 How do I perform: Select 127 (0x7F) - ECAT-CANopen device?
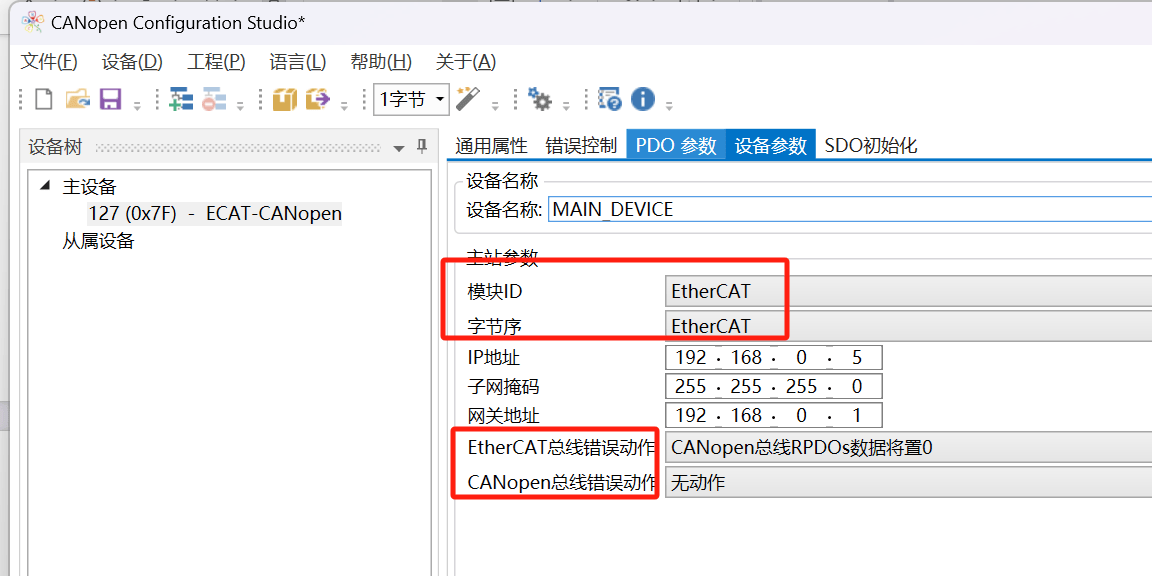pyautogui.click(x=215, y=214)
